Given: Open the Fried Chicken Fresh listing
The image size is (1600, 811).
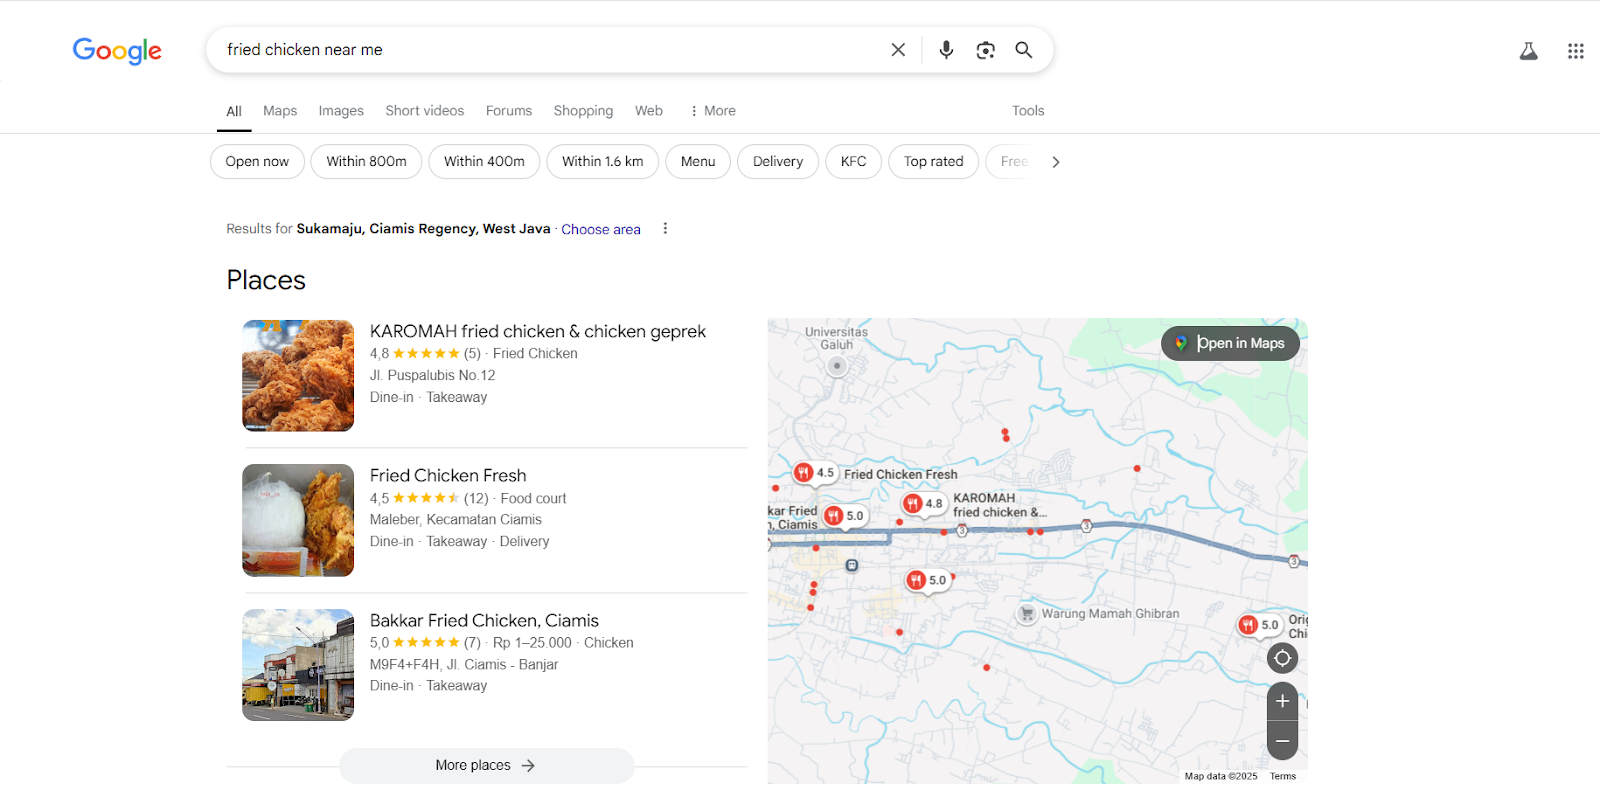Looking at the screenshot, I should click(x=448, y=476).
